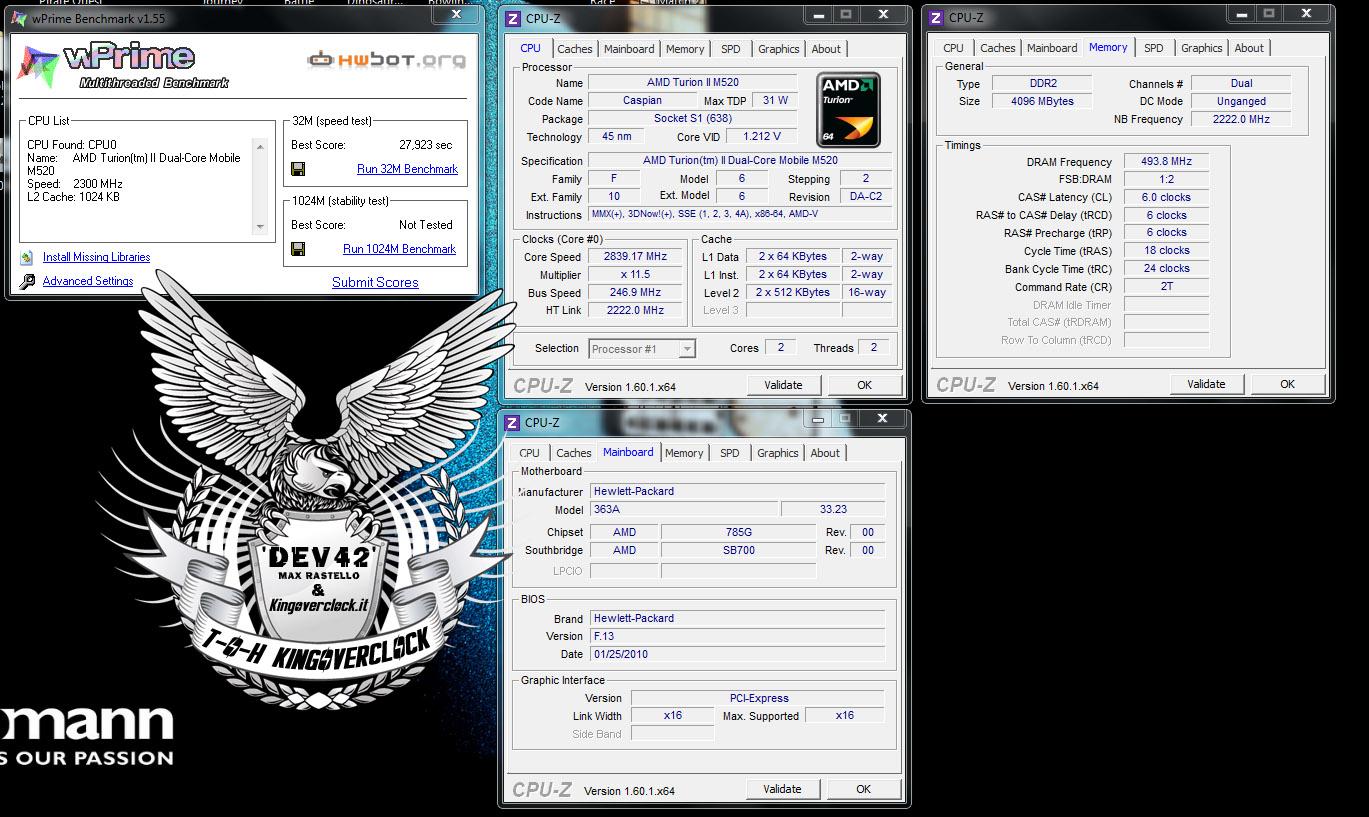Click the wPrime title bar app icon
The height and width of the screenshot is (817, 1369).
tap(18, 18)
